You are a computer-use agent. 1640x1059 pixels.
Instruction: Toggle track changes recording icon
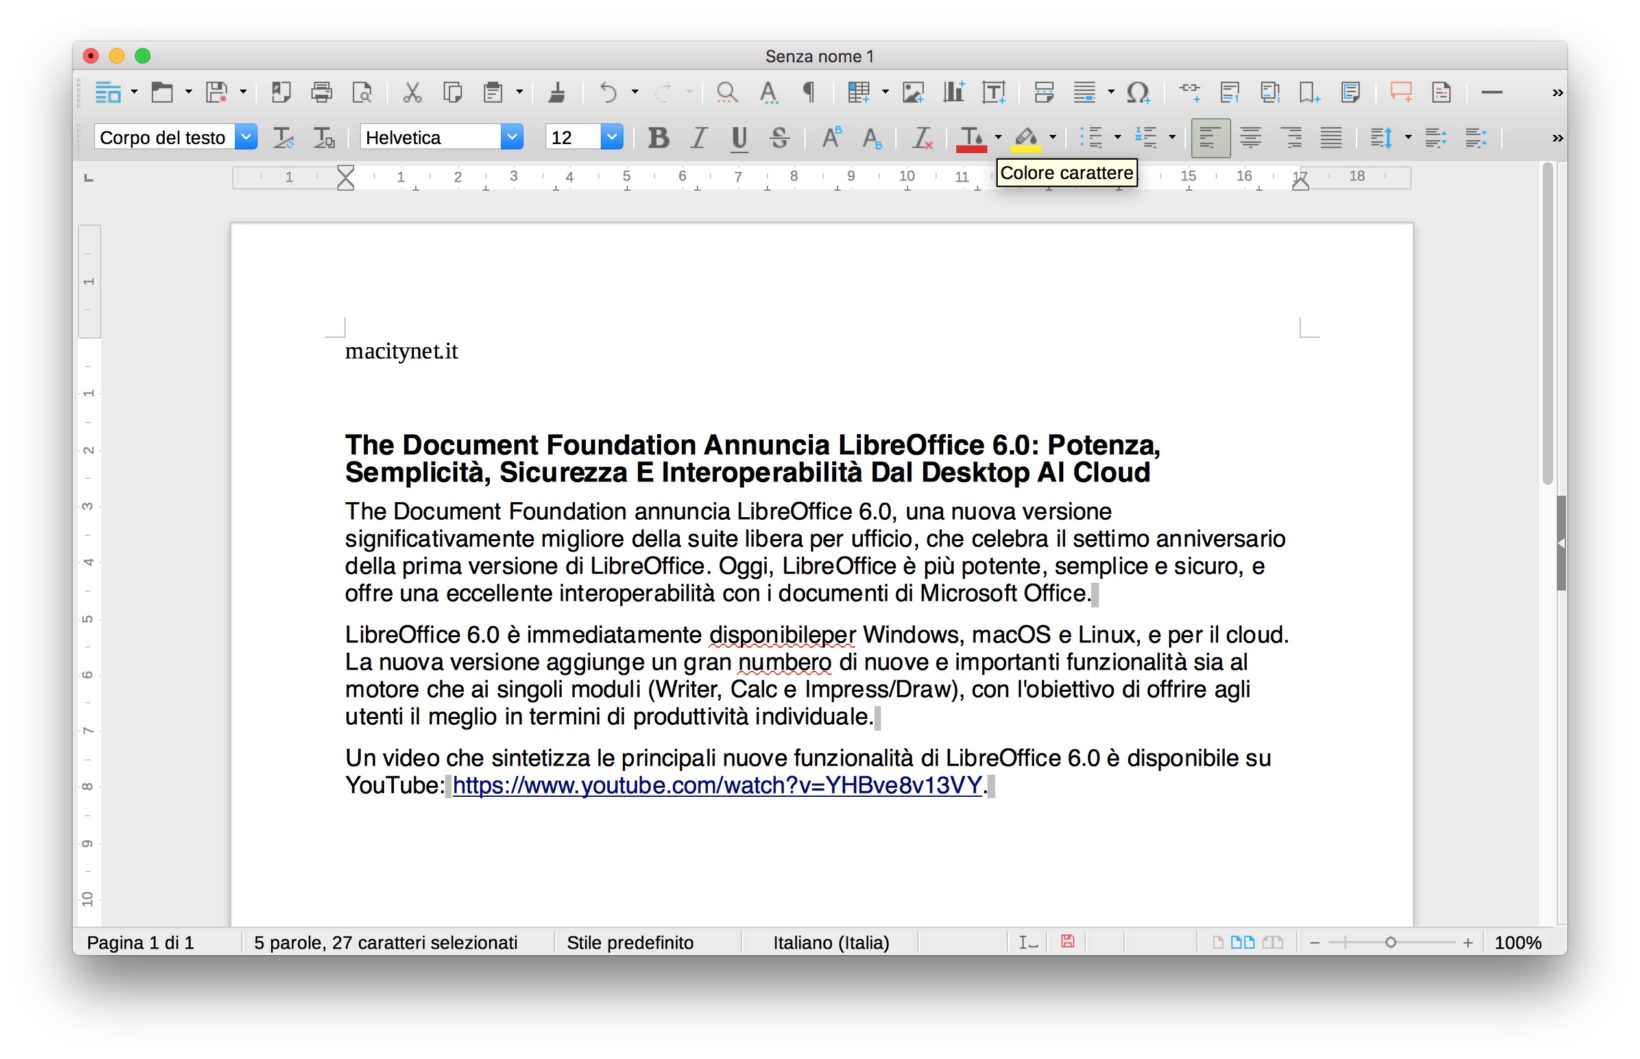pyautogui.click(x=1441, y=93)
